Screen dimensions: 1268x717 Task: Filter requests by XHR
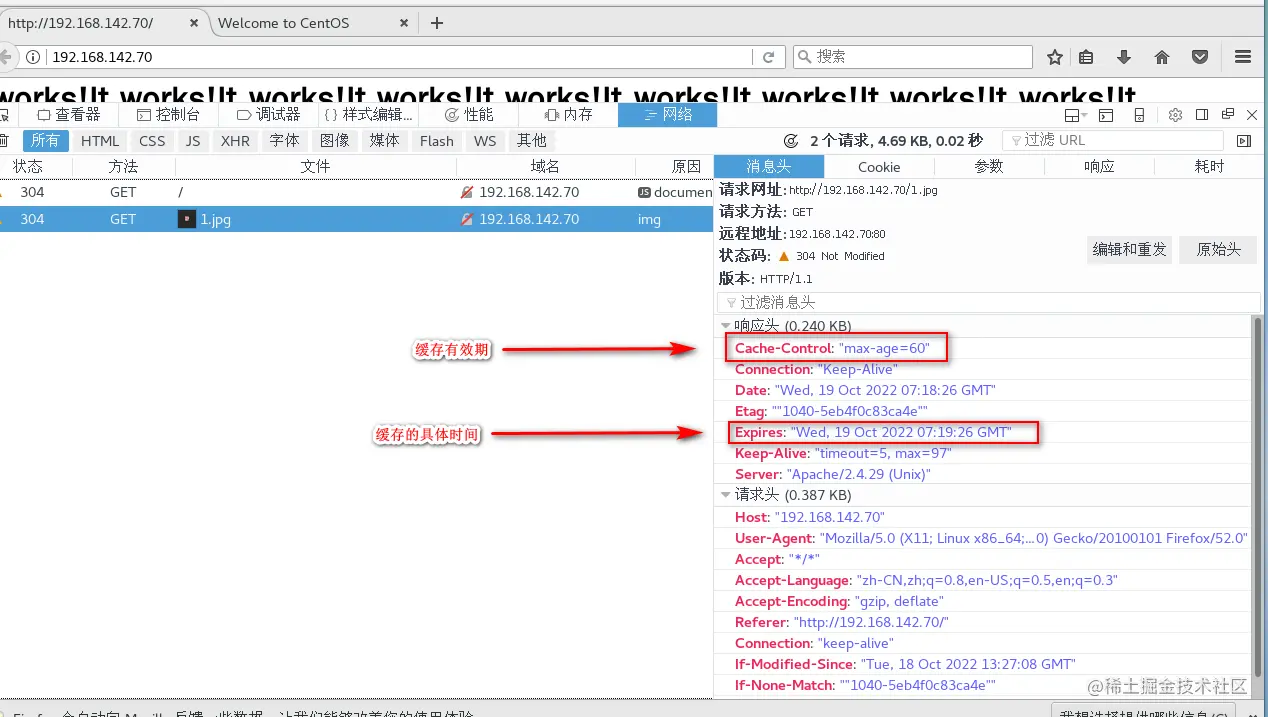(x=236, y=141)
